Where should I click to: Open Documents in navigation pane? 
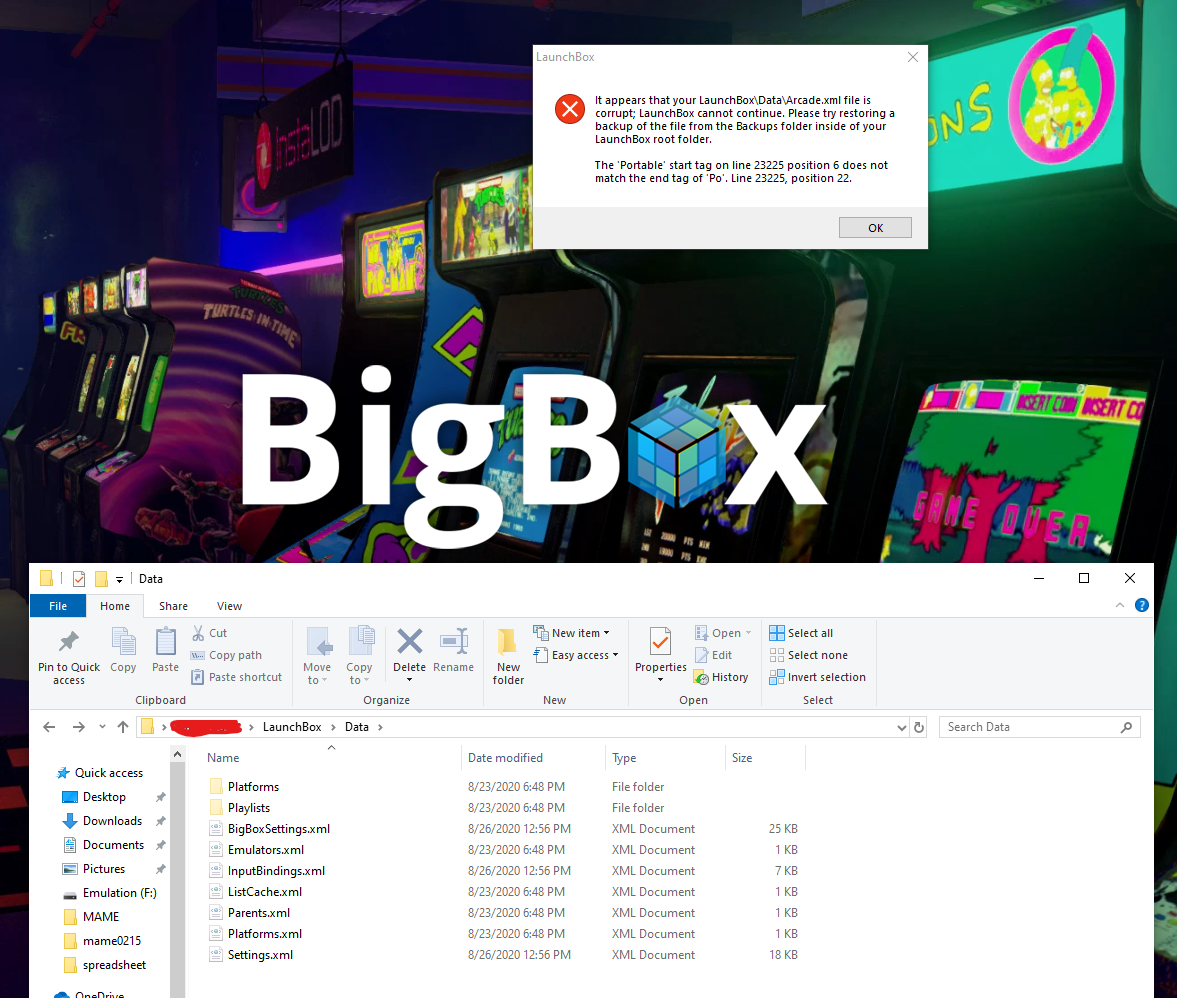coord(113,845)
